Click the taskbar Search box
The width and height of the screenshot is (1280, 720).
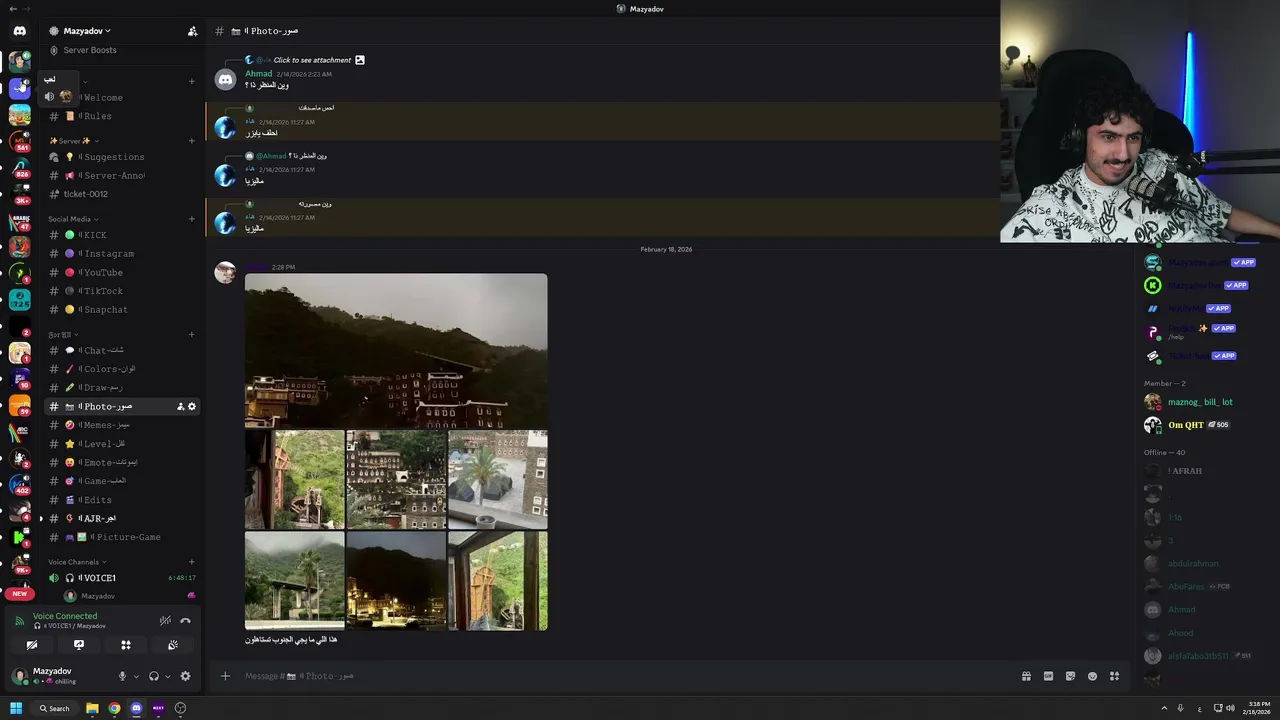55,708
